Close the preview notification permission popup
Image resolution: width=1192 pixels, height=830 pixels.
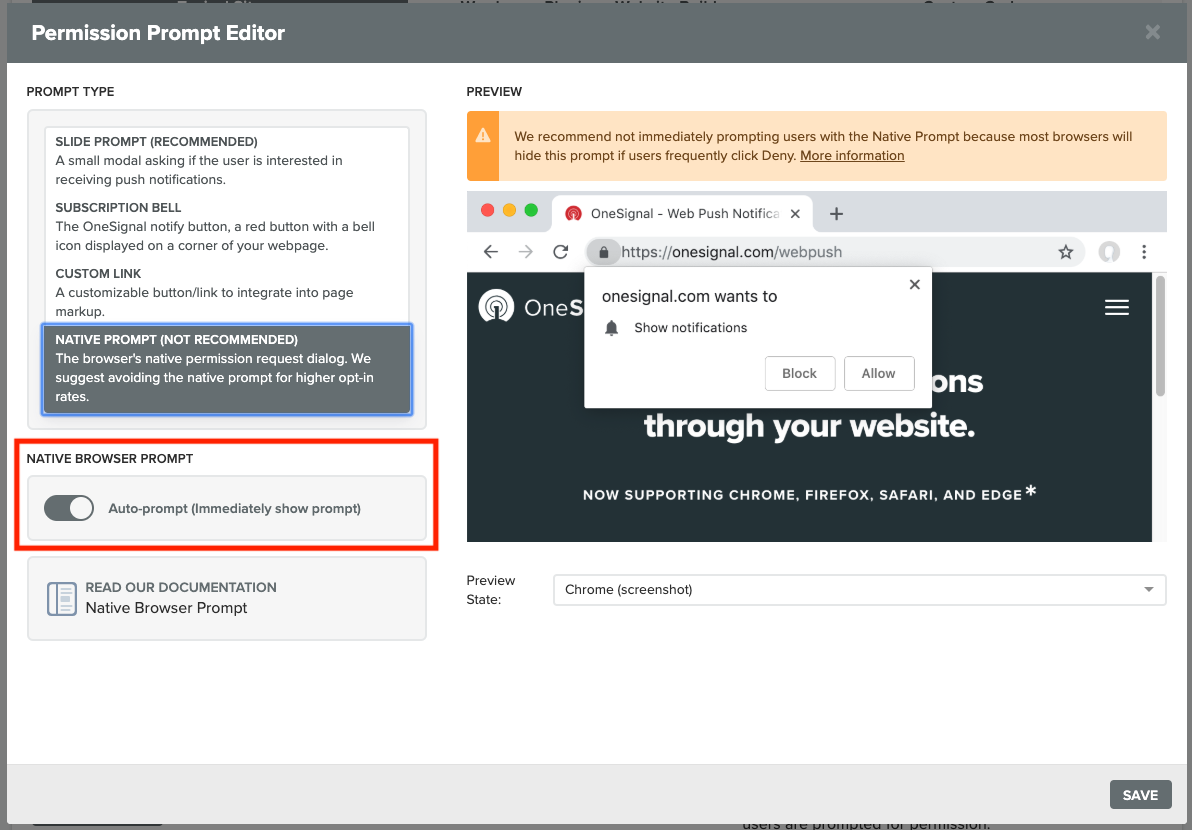tap(915, 284)
